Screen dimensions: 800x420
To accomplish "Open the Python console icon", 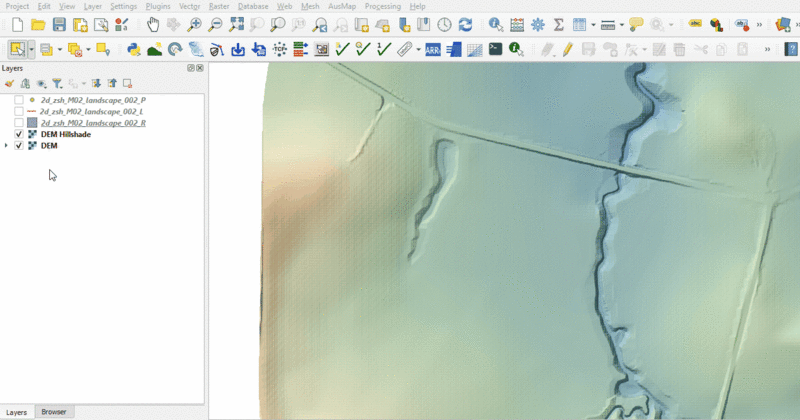I will click(133, 49).
